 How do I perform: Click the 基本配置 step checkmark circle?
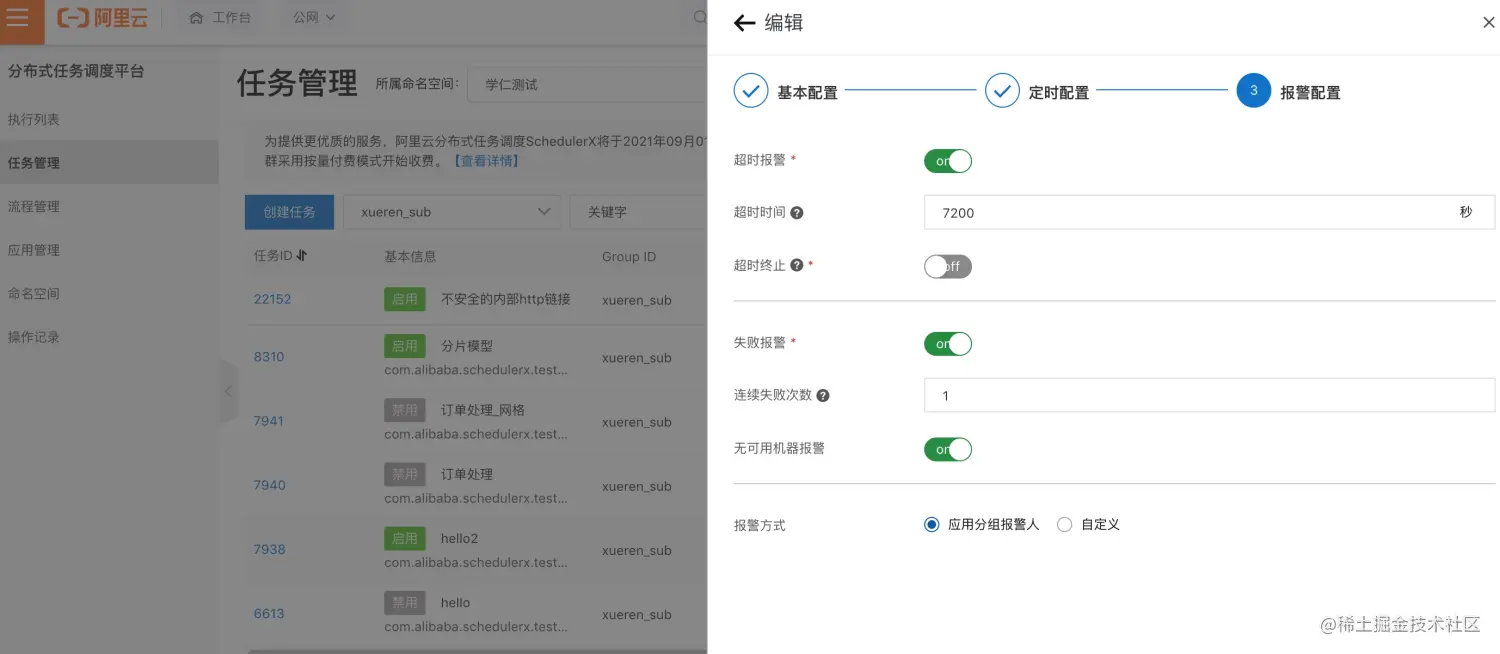751,91
